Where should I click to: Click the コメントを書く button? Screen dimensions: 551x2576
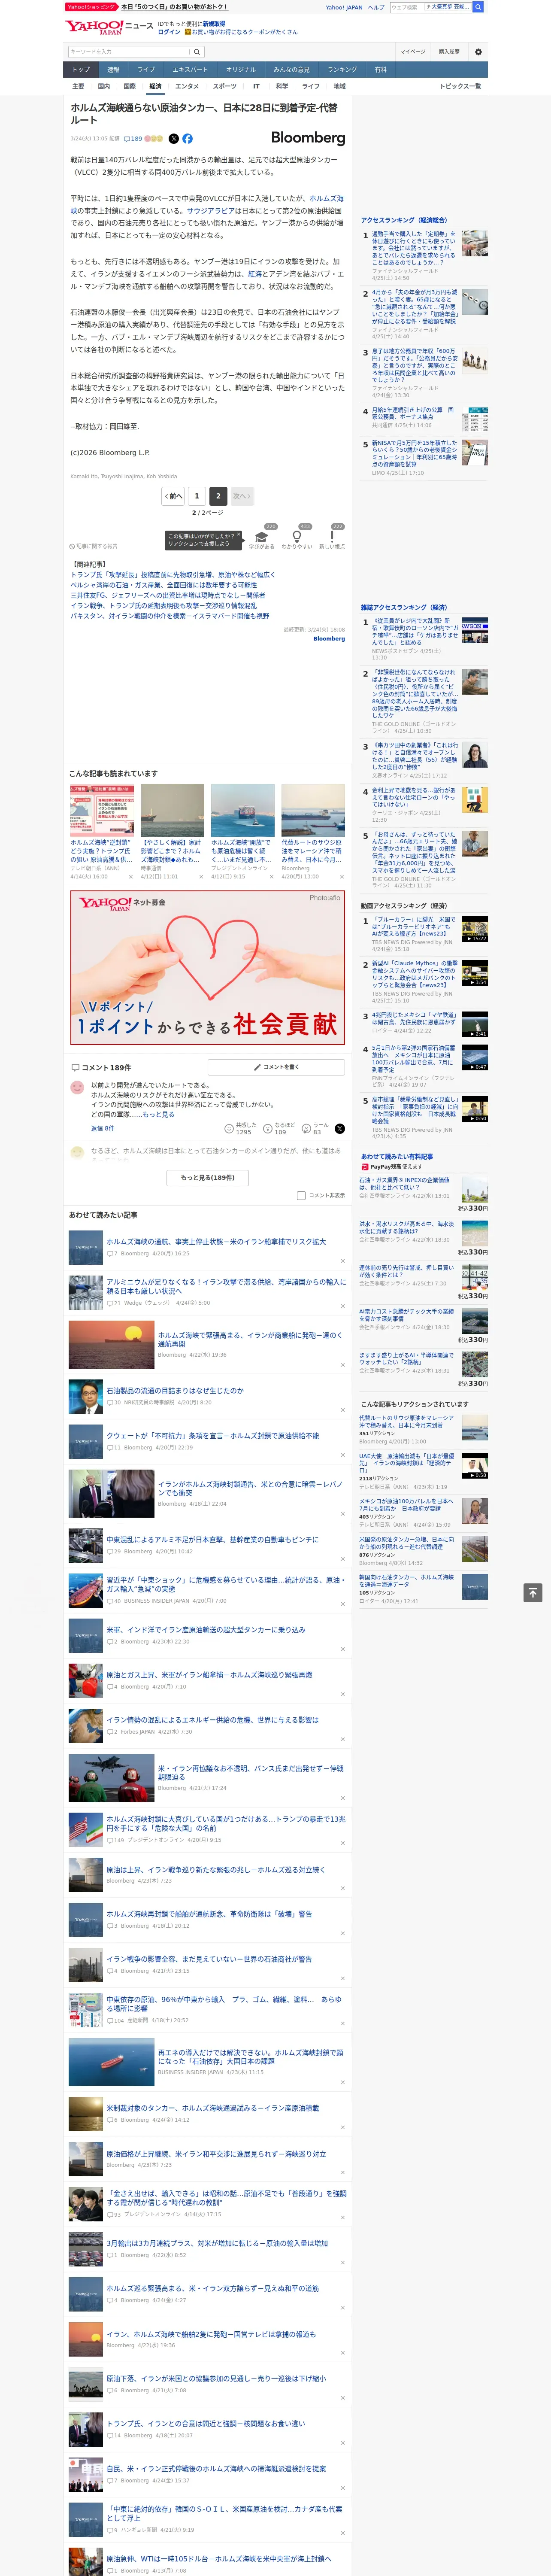(x=276, y=1067)
